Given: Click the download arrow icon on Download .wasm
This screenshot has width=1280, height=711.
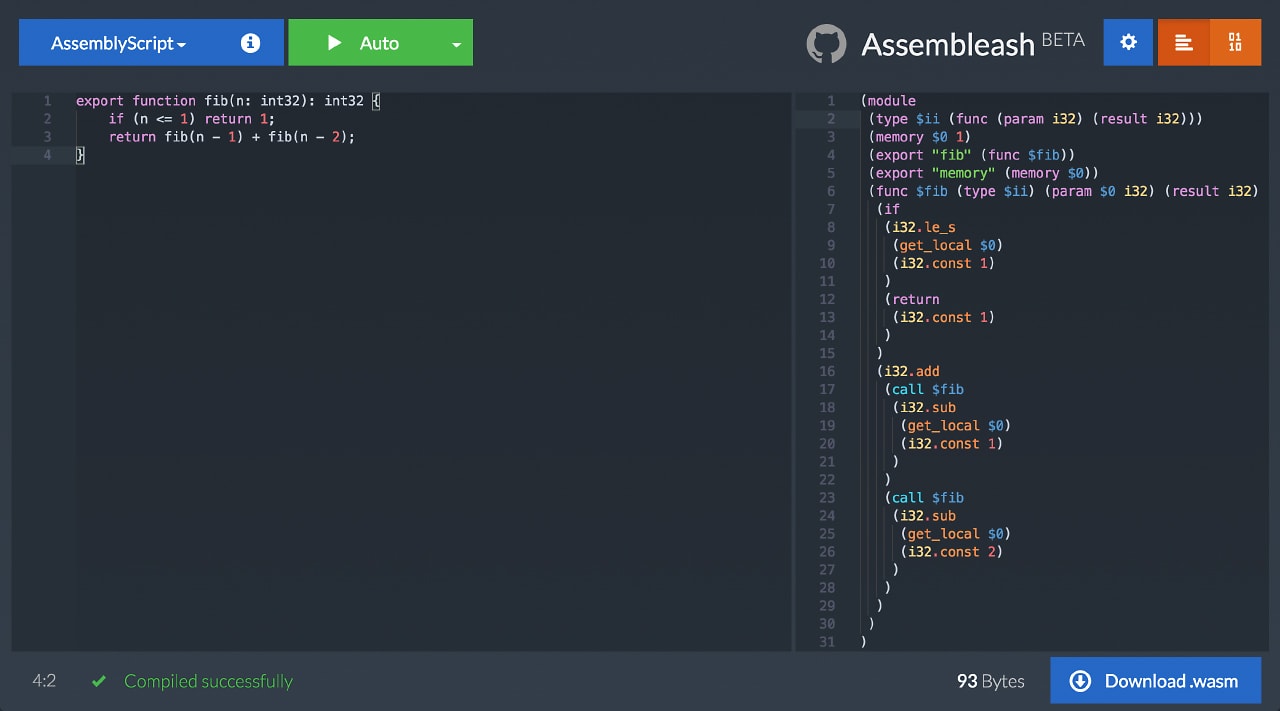Looking at the screenshot, I should point(1080,680).
